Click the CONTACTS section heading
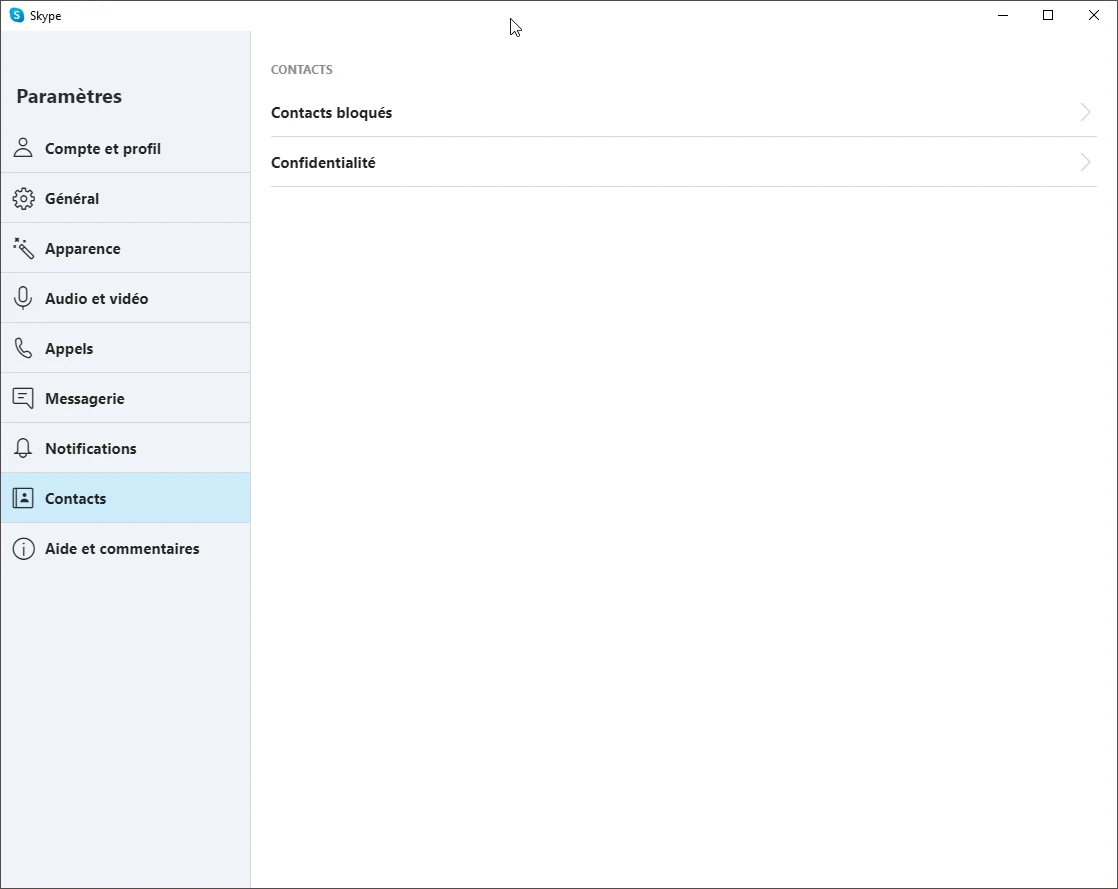1118x889 pixels. click(302, 69)
